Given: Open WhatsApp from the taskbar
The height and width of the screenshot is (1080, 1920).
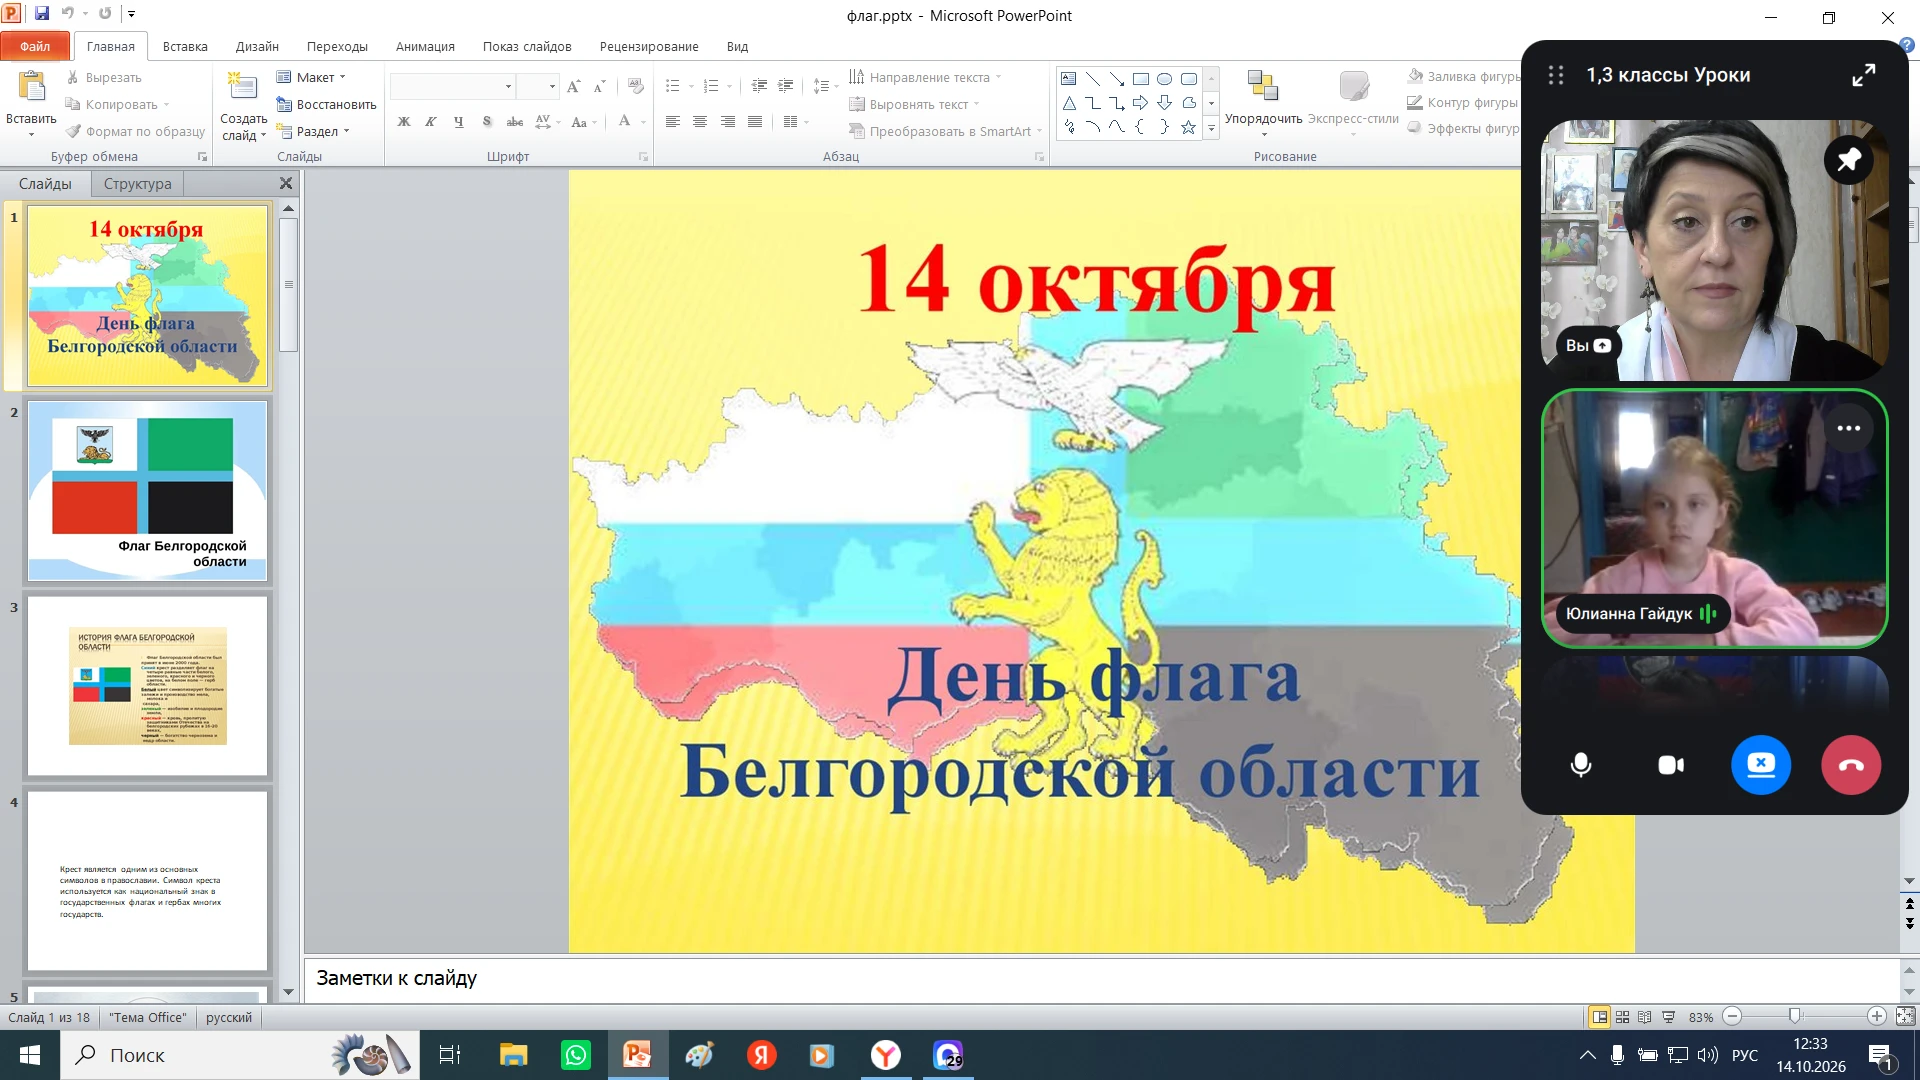Looking at the screenshot, I should pos(576,1055).
